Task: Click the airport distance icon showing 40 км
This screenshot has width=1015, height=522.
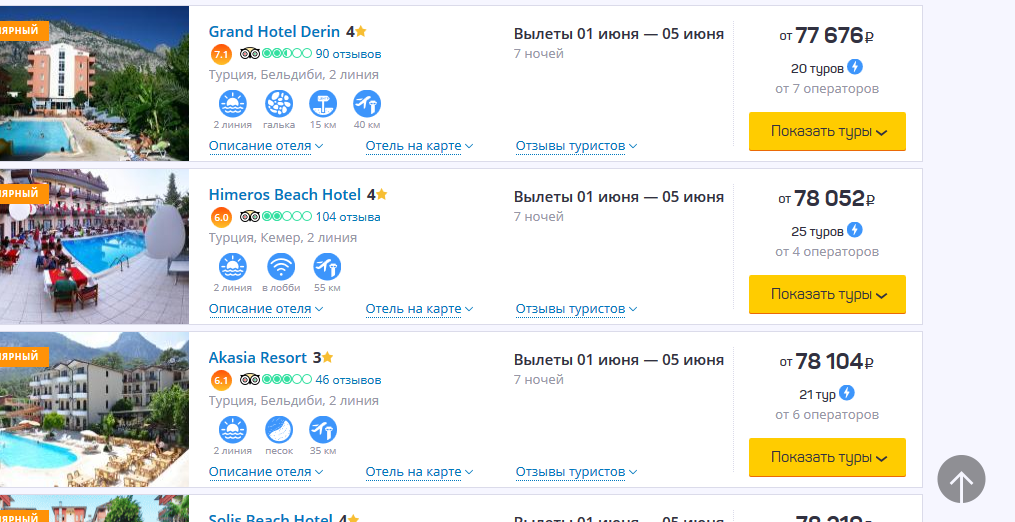Action: pos(367,104)
